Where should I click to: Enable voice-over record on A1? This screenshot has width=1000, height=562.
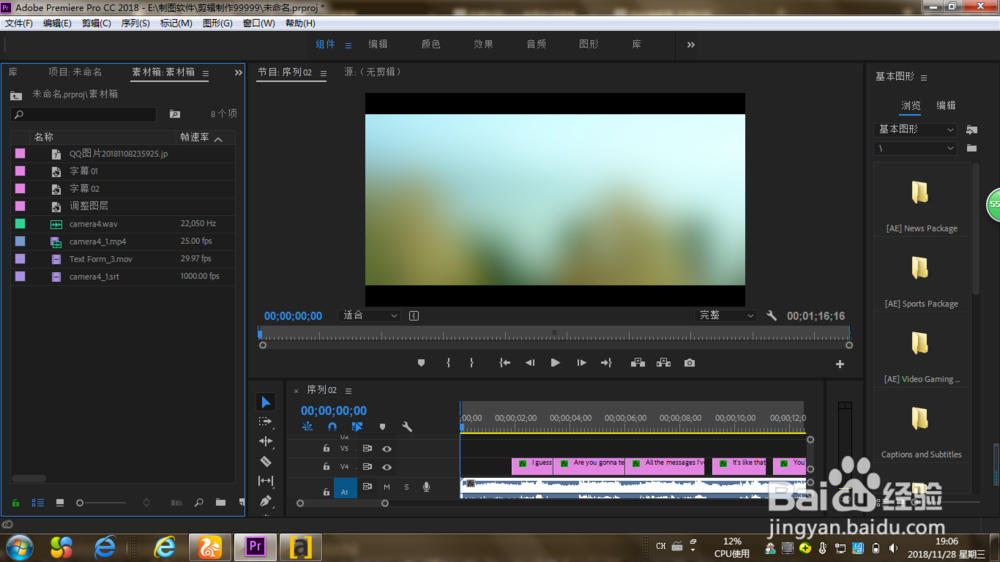[426, 487]
